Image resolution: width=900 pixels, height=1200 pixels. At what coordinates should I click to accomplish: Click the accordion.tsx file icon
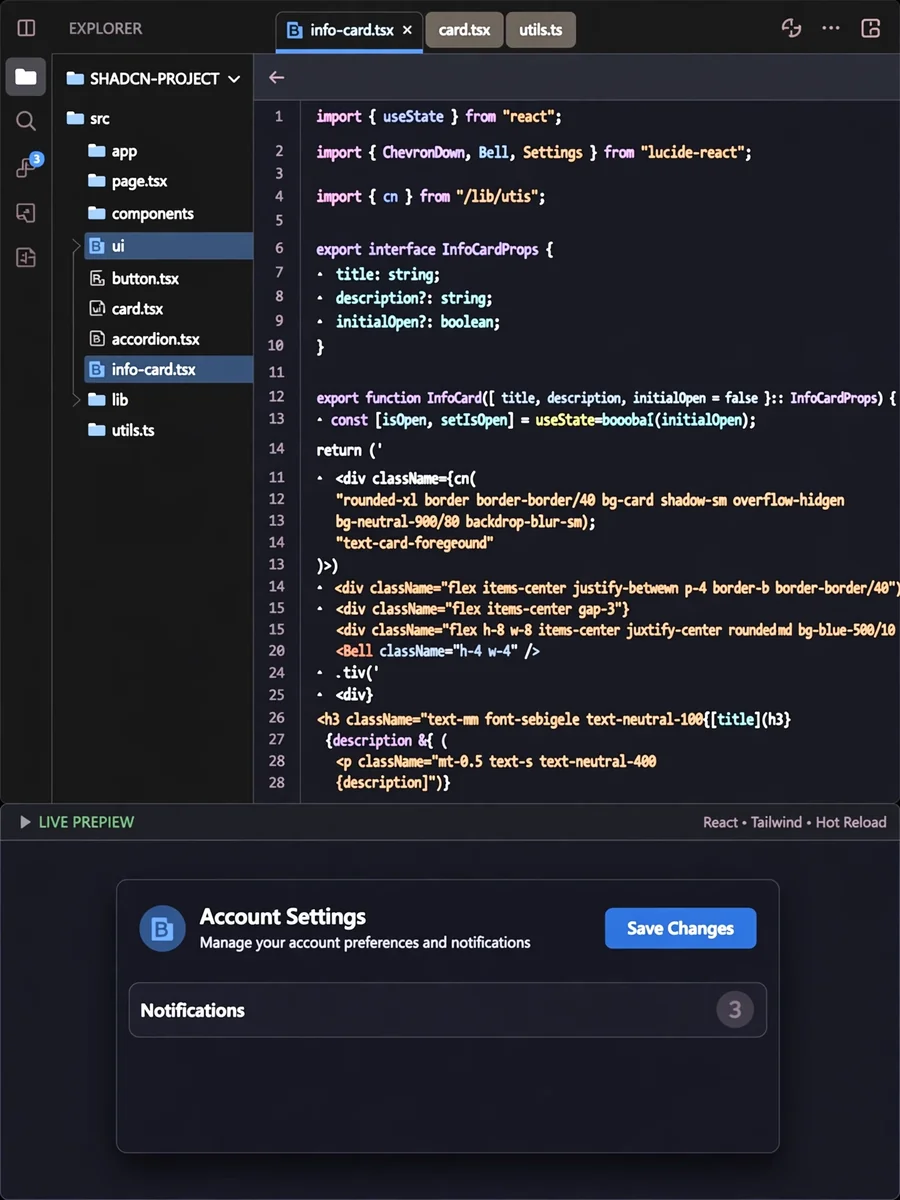point(97,339)
